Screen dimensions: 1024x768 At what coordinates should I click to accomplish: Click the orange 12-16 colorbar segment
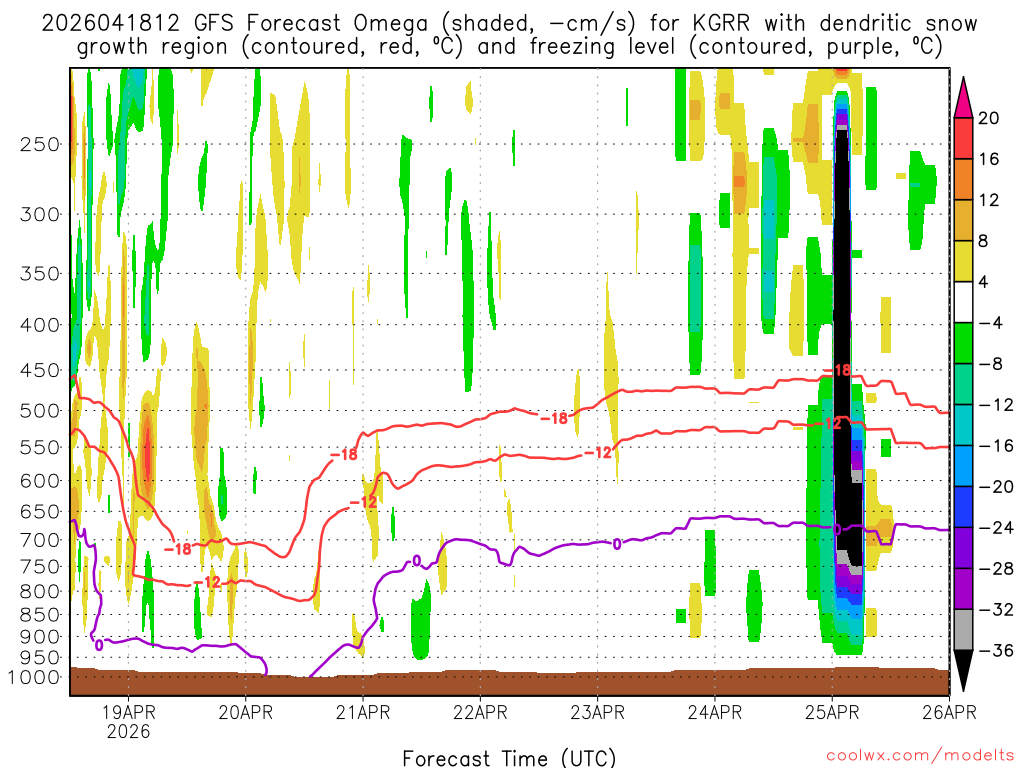(963, 179)
